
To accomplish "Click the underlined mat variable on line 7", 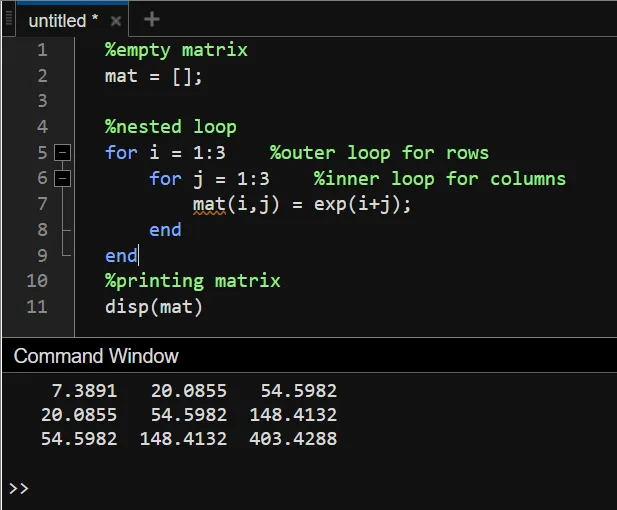I will 209,205.
